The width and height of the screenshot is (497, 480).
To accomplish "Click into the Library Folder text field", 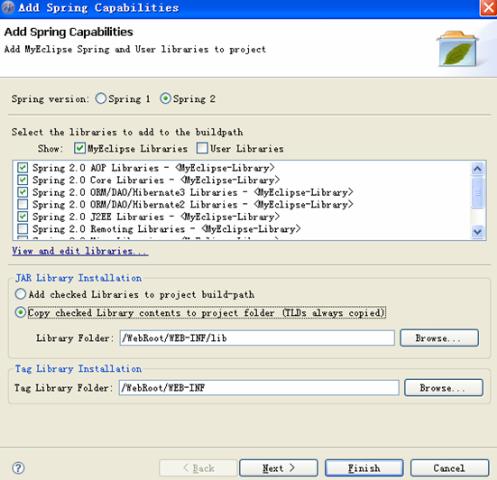I will pyautogui.click(x=257, y=338).
